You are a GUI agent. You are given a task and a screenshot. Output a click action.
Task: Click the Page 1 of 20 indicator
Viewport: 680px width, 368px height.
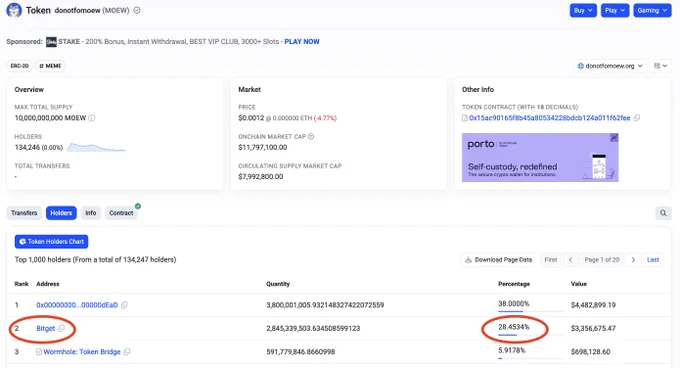[x=602, y=260]
